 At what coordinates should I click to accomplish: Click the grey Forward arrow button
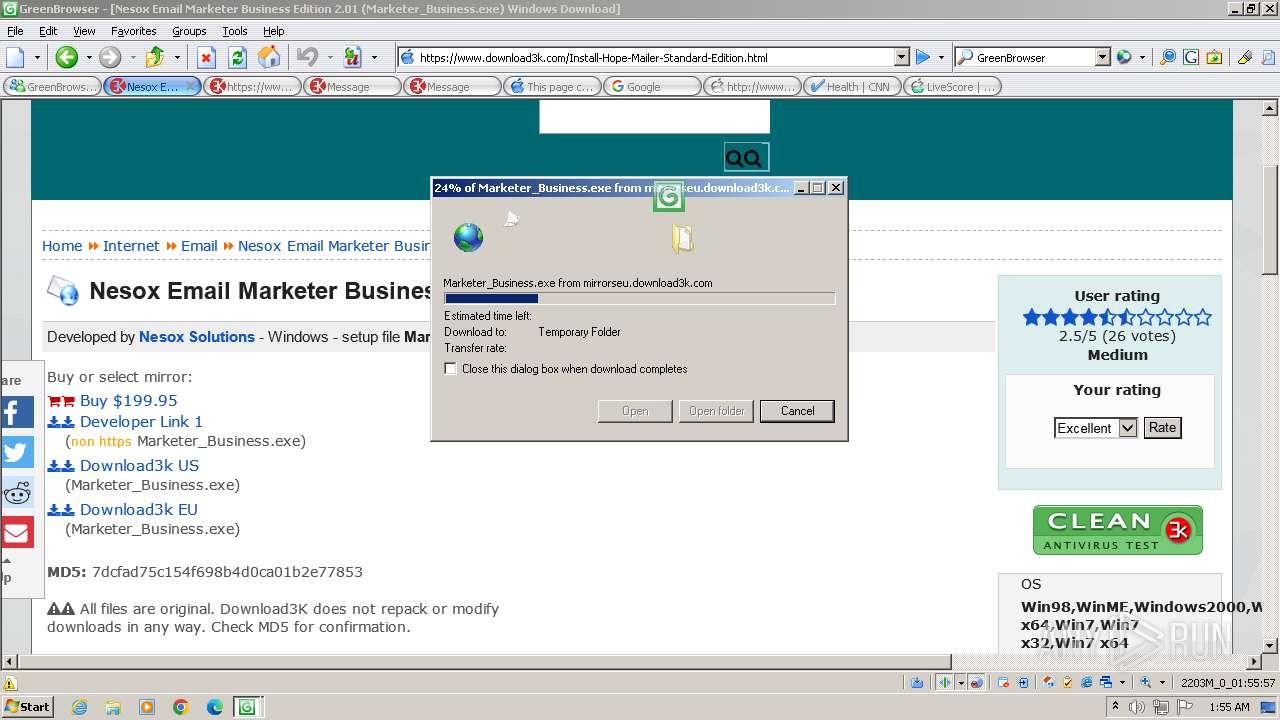(109, 57)
